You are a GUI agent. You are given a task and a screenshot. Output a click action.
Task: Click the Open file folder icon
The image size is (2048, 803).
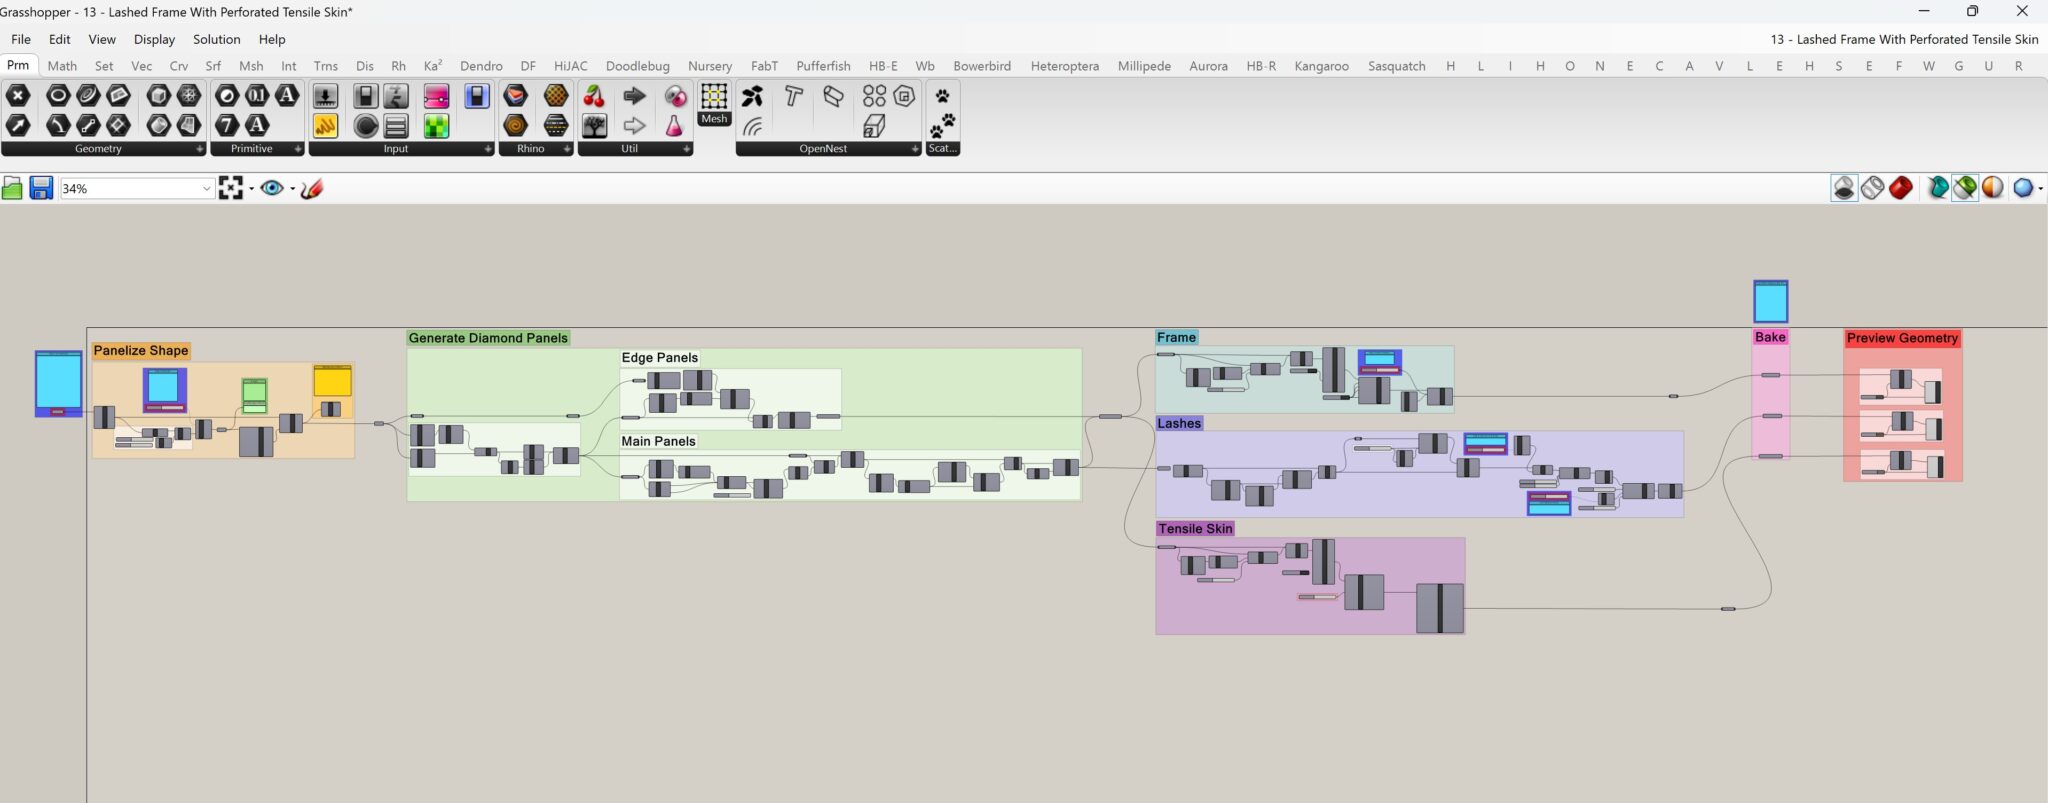[x=12, y=188]
